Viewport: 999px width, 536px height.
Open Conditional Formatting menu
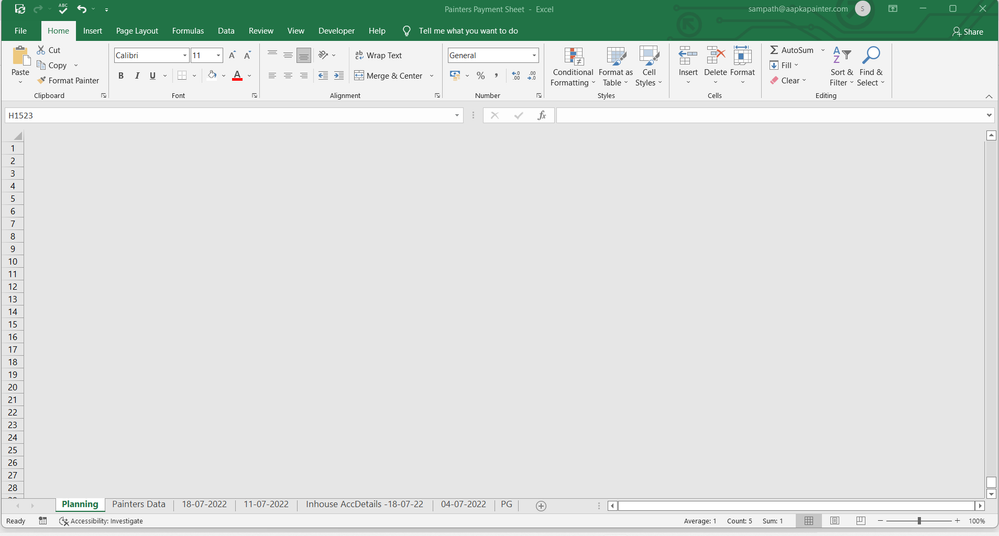[572, 66]
